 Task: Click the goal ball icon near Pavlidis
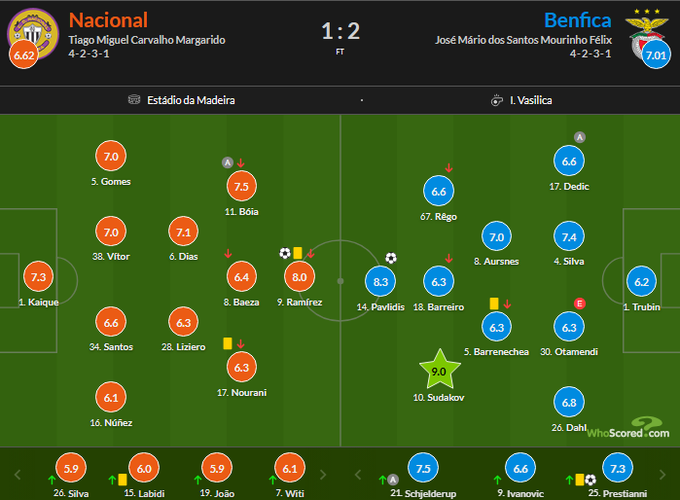point(391,258)
